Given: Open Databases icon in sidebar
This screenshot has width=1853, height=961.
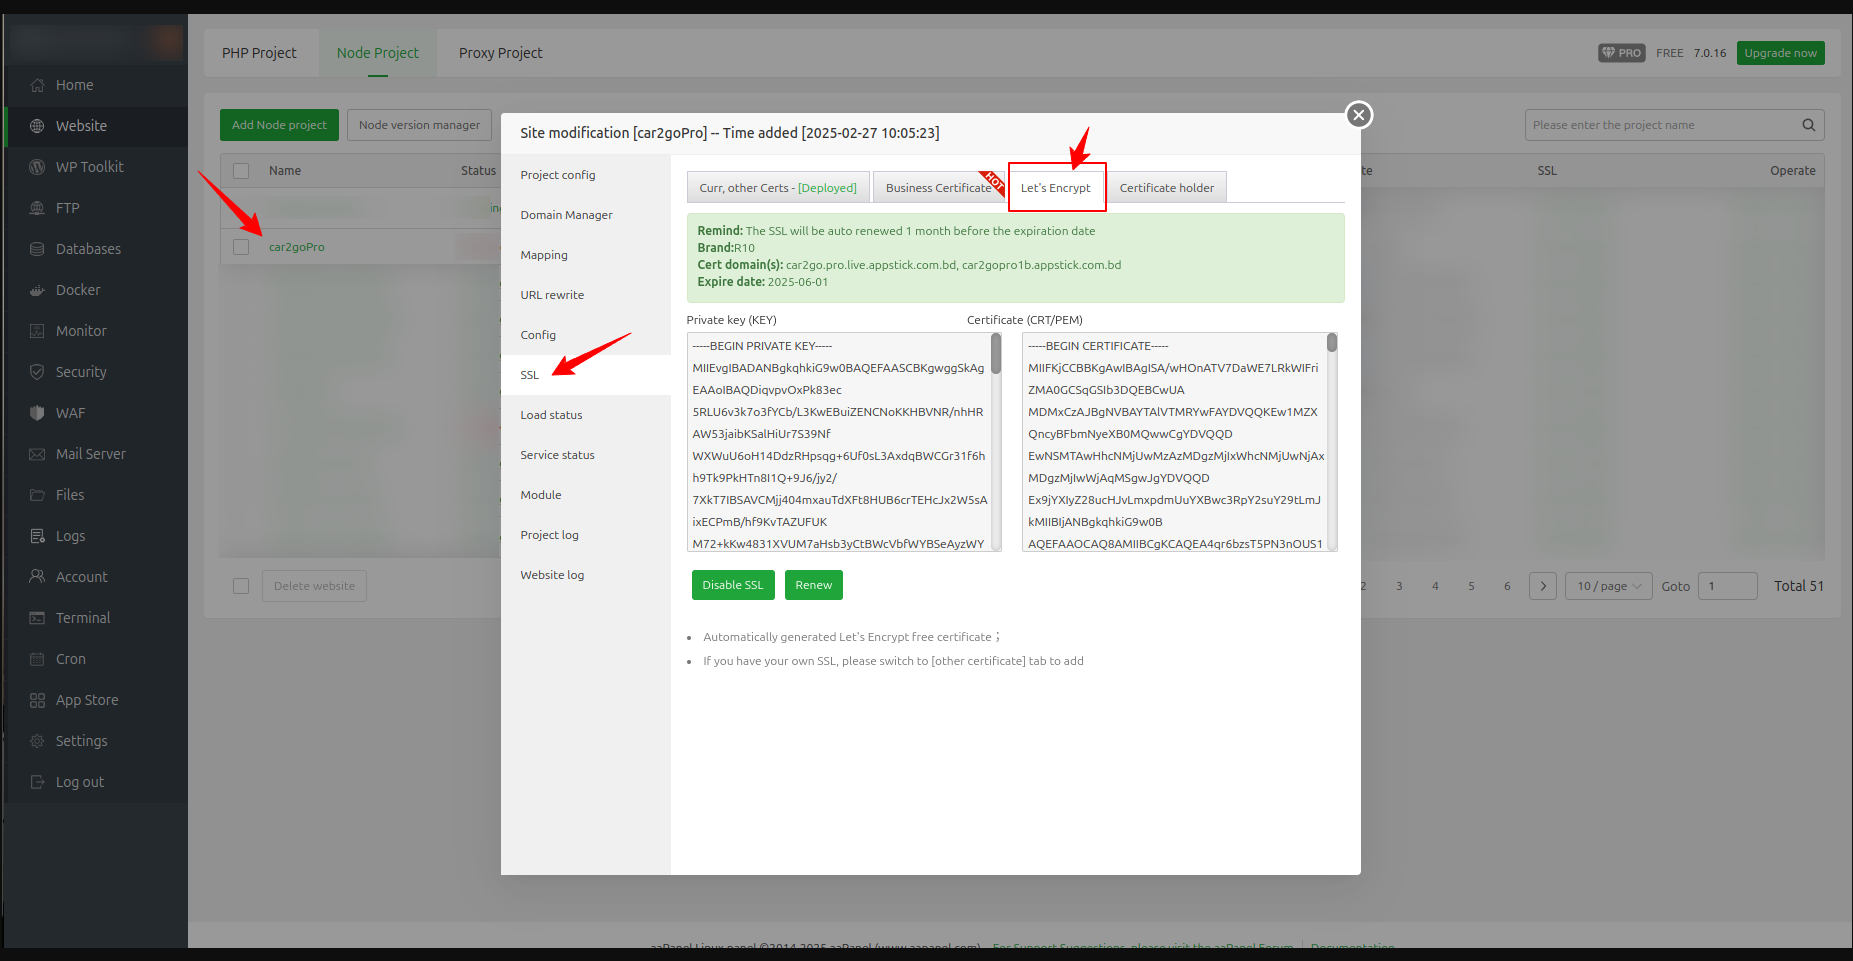Looking at the screenshot, I should (x=37, y=249).
